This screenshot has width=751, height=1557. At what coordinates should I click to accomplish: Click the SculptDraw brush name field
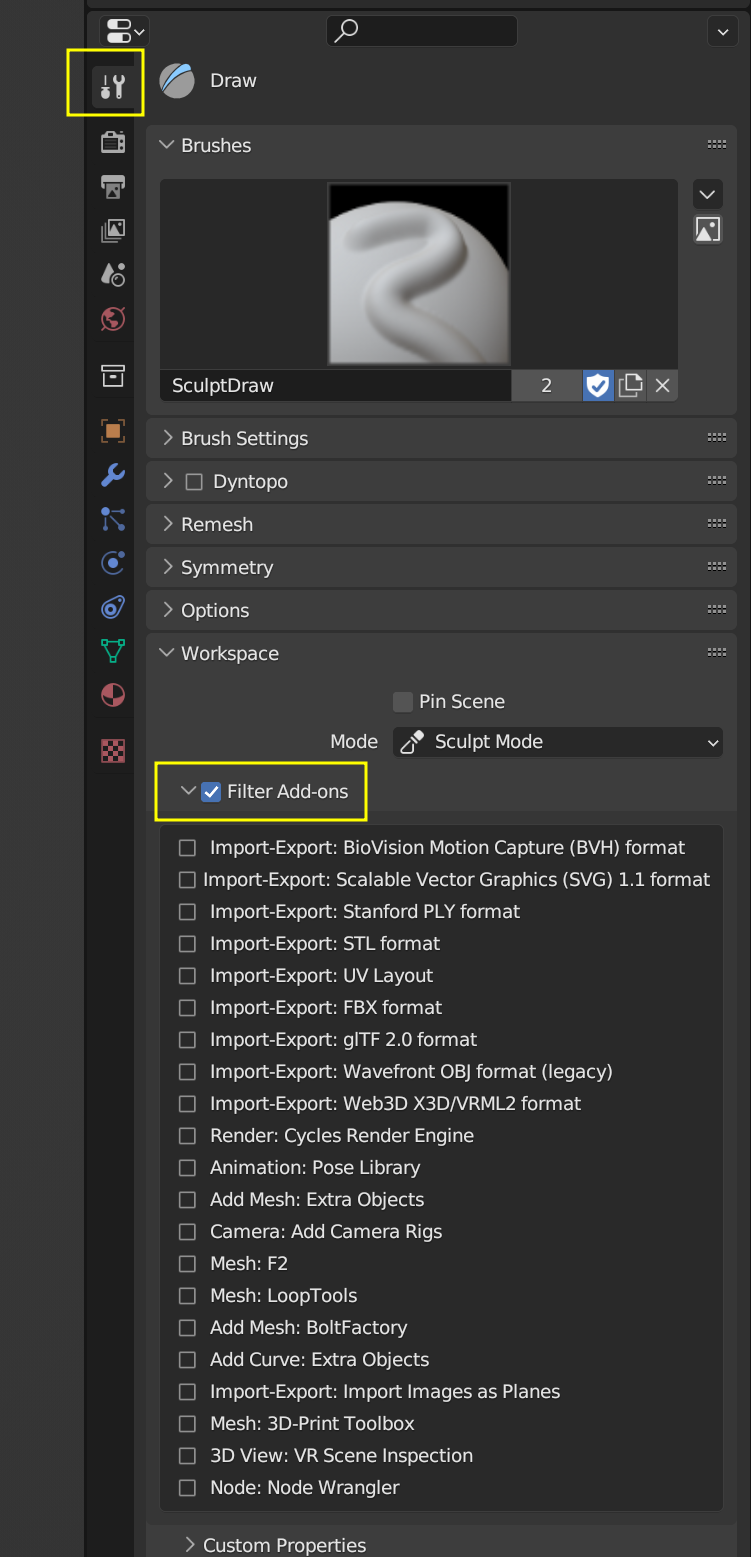pyautogui.click(x=335, y=385)
